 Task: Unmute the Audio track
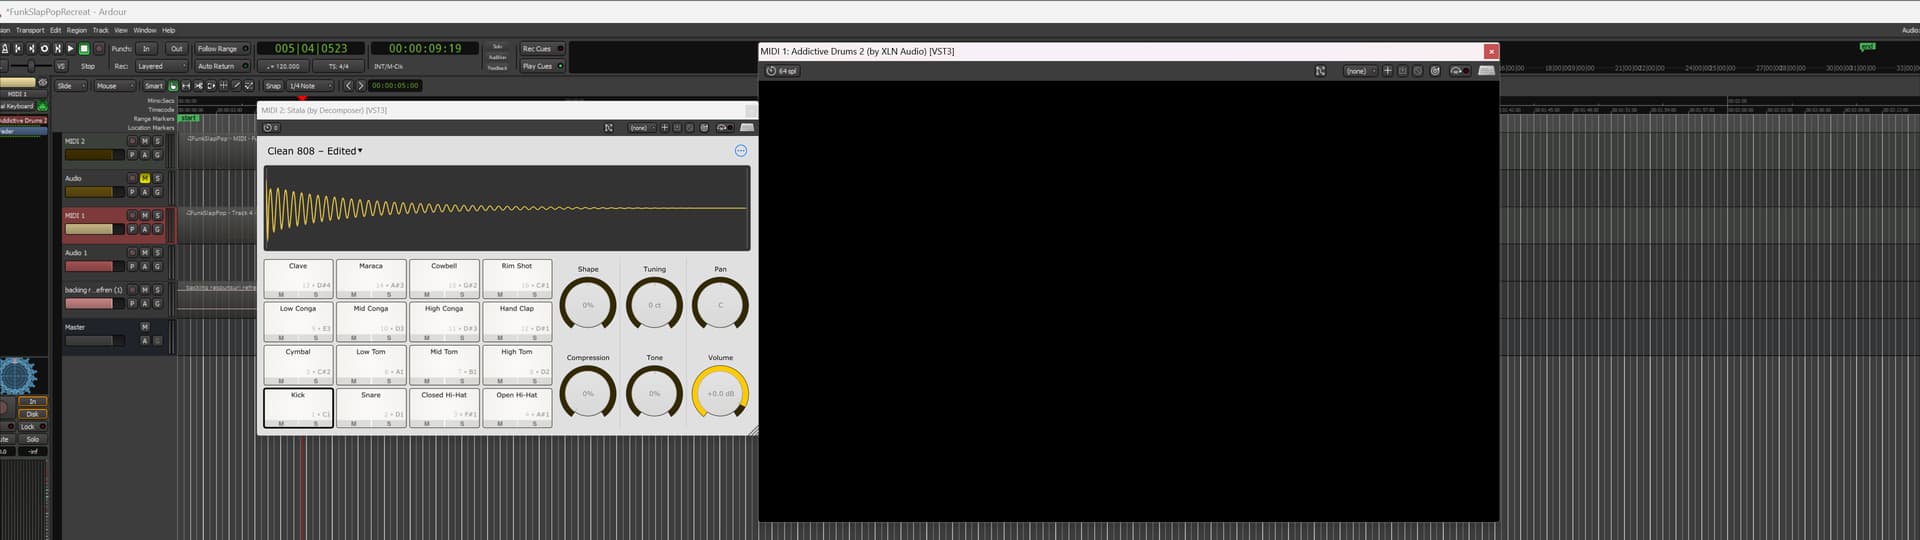point(144,179)
